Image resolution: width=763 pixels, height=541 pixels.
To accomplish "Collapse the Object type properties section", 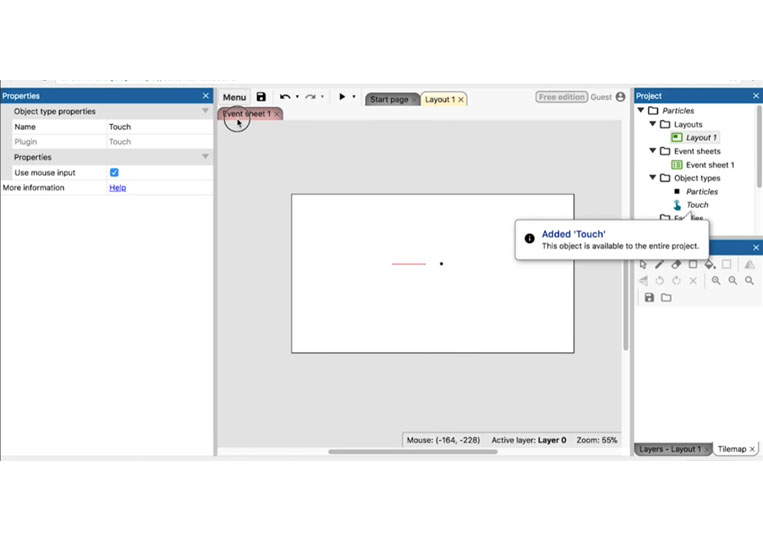I will [205, 111].
